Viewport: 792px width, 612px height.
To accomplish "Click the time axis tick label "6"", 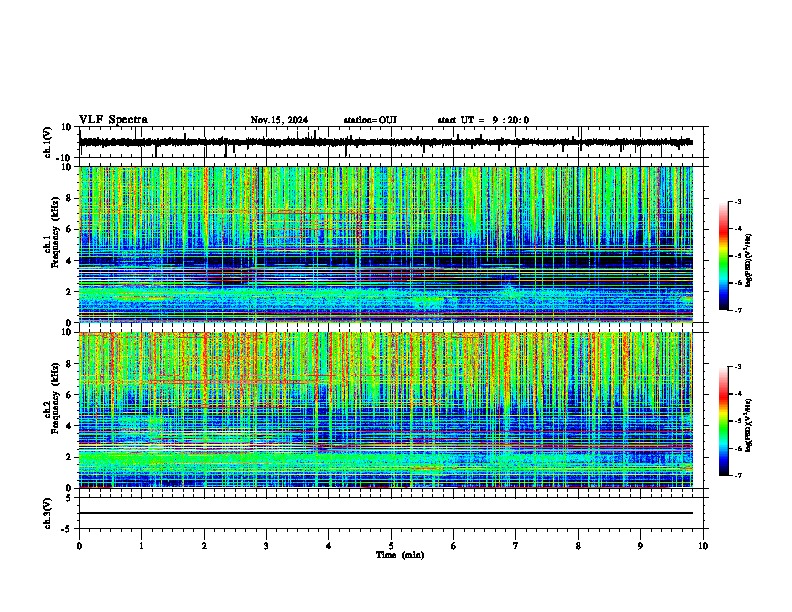I will (x=454, y=546).
